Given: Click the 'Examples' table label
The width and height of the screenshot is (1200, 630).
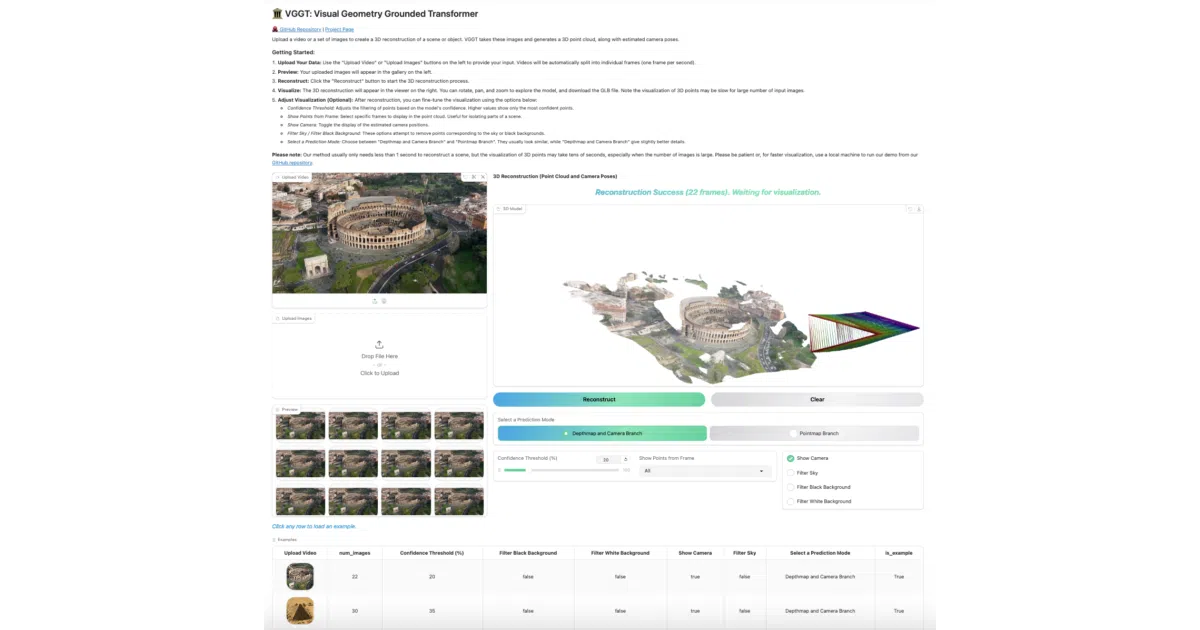Looking at the screenshot, I should coord(286,539).
